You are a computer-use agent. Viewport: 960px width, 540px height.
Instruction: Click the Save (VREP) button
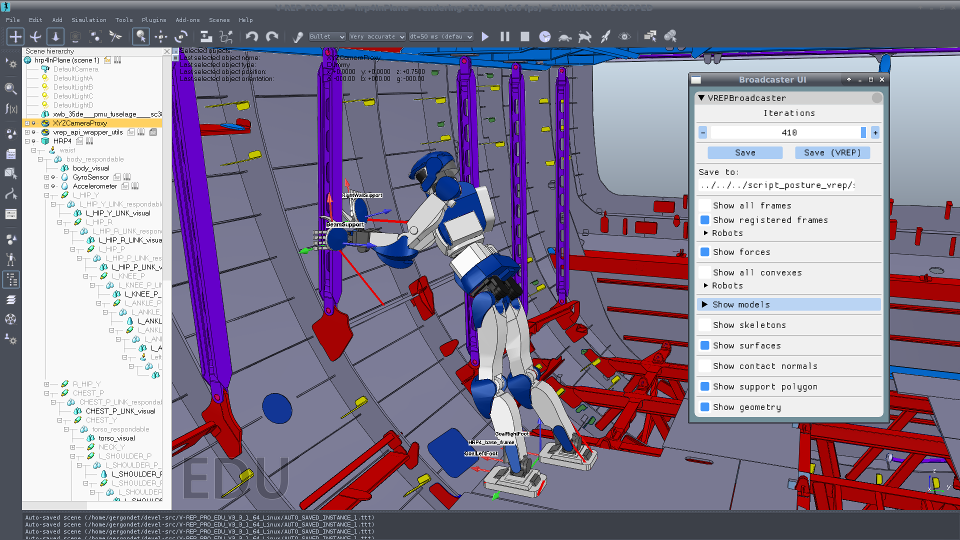pyautogui.click(x=832, y=153)
